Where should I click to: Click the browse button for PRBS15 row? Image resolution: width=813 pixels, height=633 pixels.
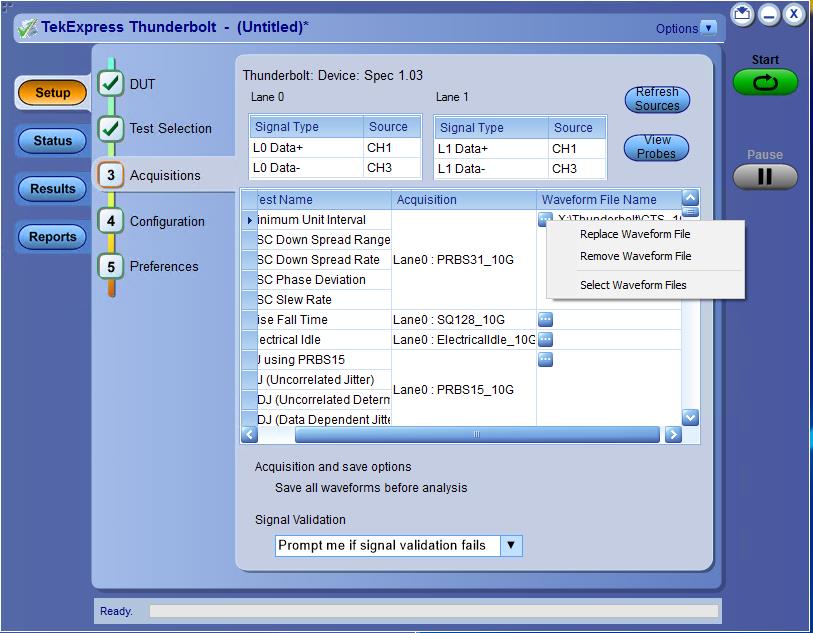546,359
